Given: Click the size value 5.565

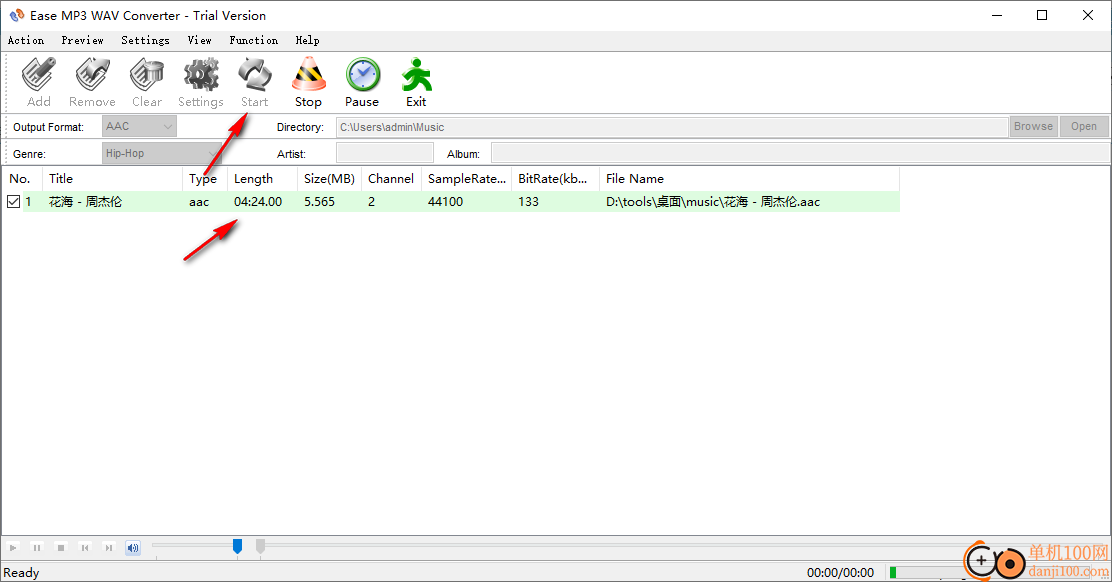Looking at the screenshot, I should (x=319, y=202).
